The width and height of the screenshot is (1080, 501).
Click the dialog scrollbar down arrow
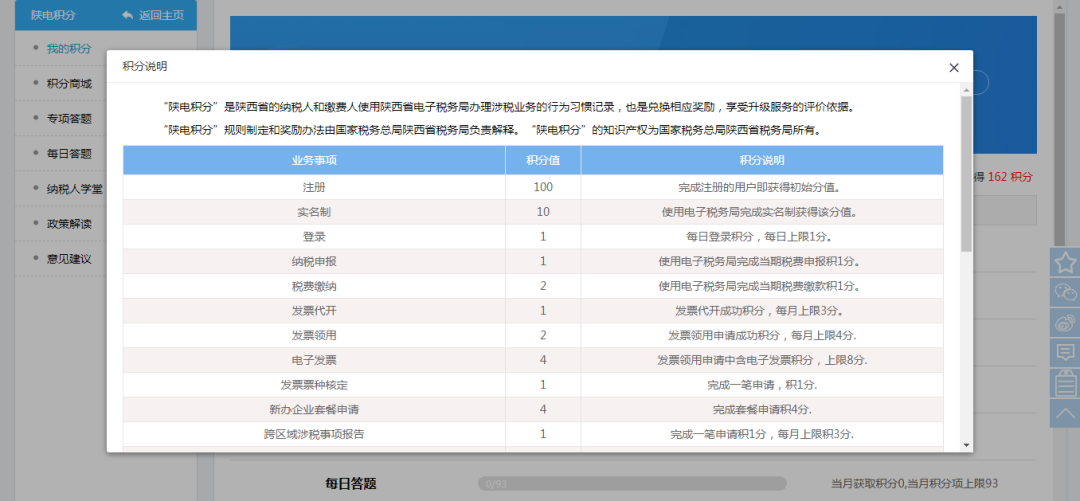[966, 445]
